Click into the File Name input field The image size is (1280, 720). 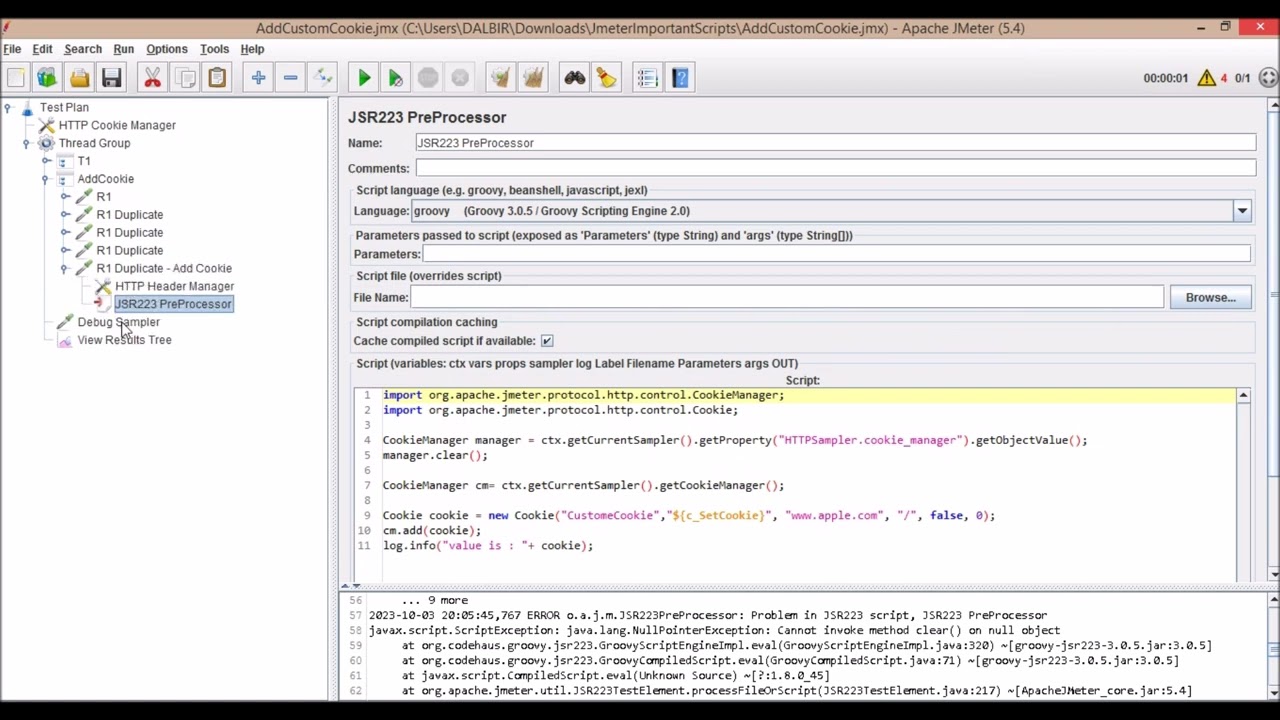click(786, 297)
